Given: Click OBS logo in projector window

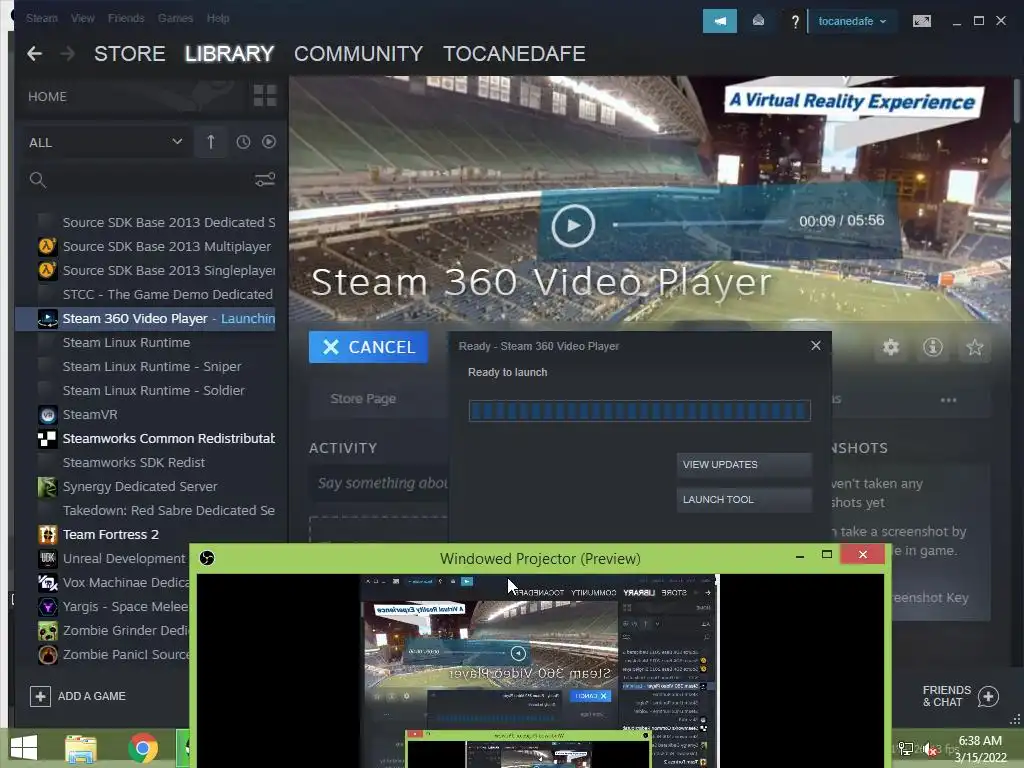Looking at the screenshot, I should (x=207, y=558).
